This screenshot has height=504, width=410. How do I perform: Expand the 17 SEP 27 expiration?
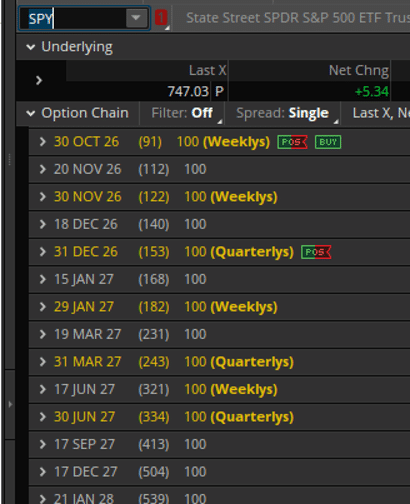point(43,444)
